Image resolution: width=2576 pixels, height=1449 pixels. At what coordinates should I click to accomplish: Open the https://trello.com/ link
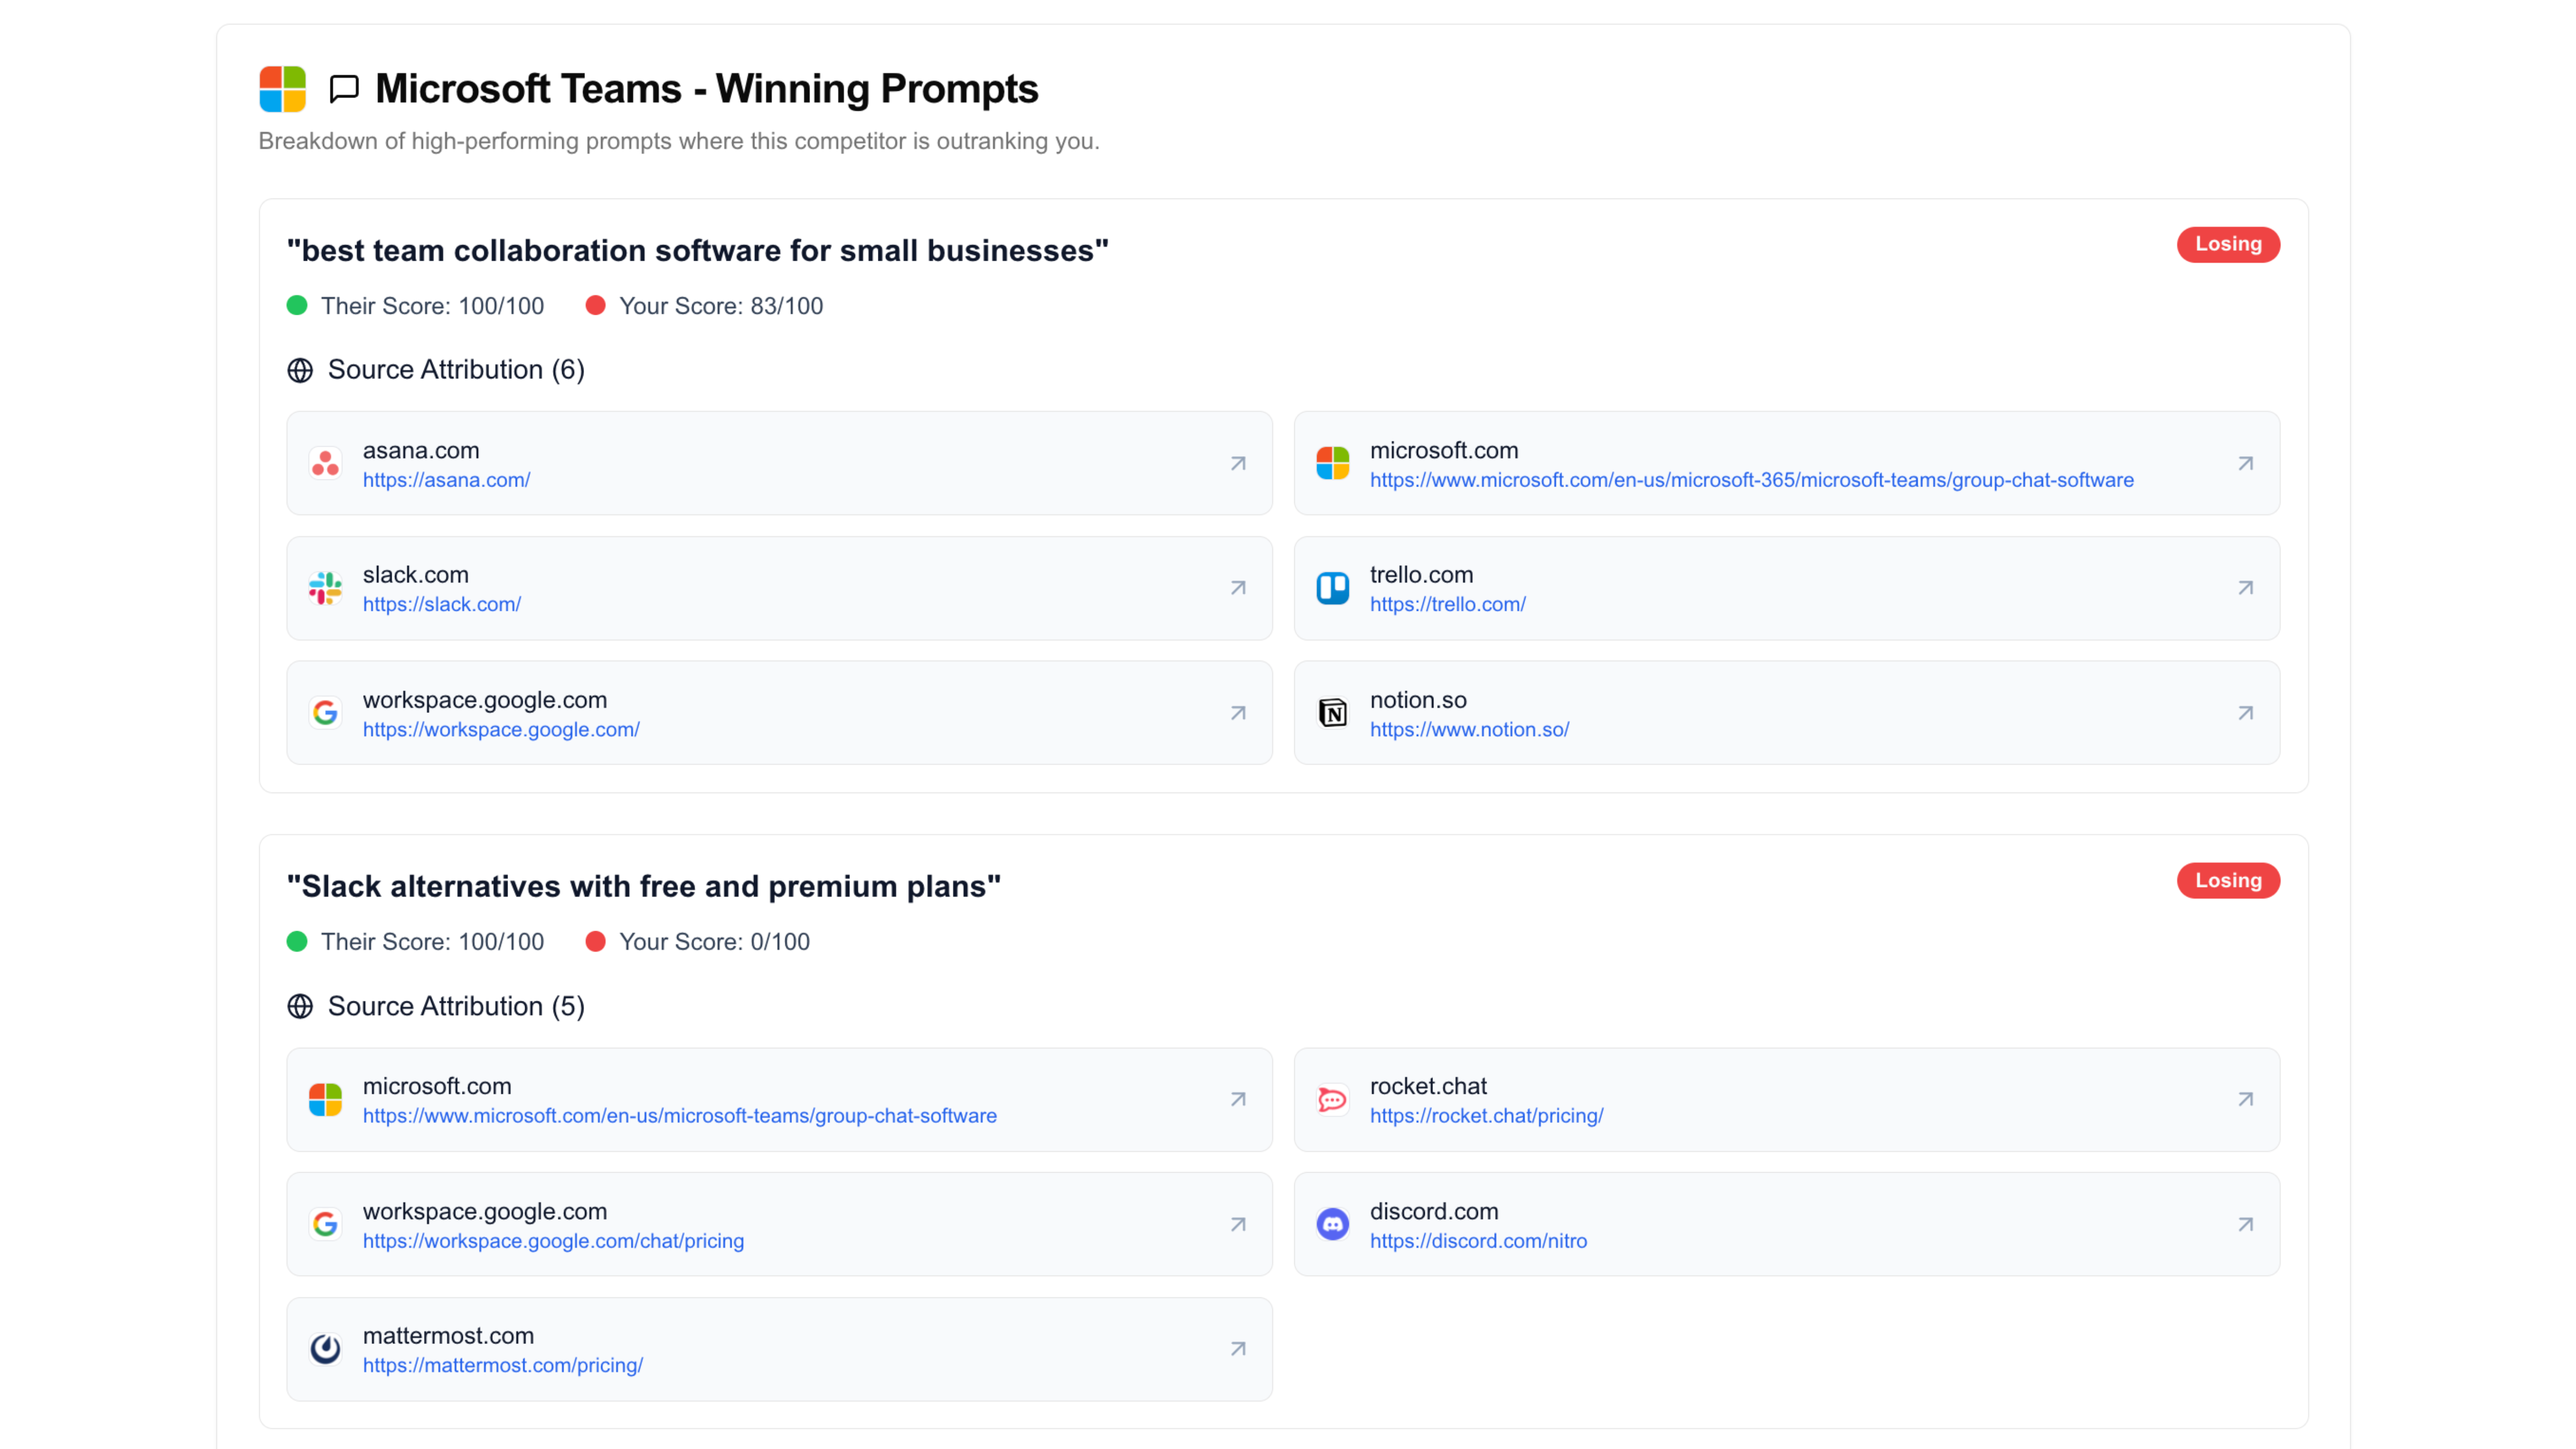click(1447, 604)
